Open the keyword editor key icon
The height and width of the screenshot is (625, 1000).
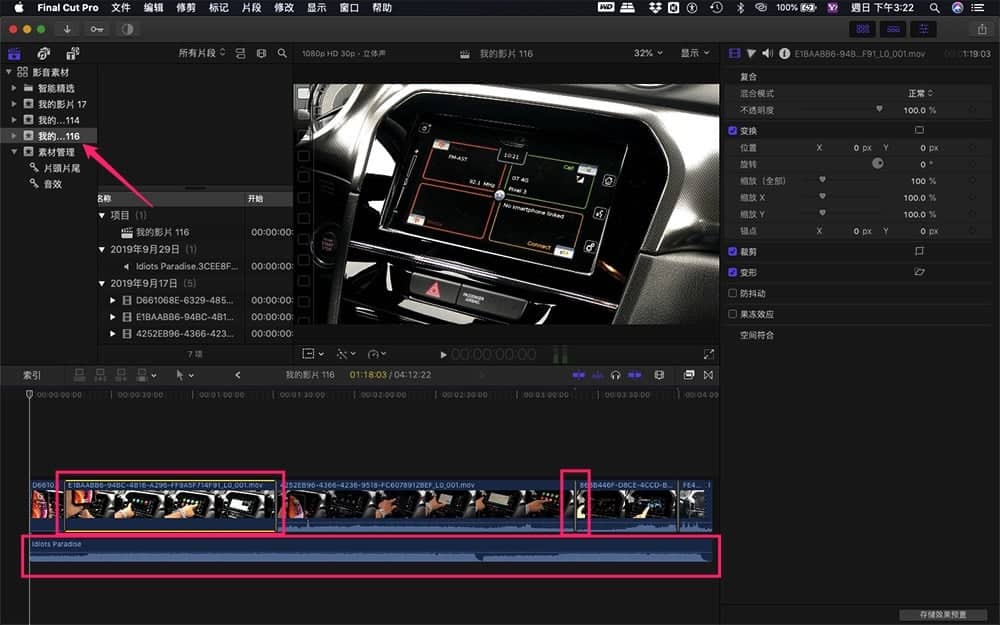(x=97, y=29)
